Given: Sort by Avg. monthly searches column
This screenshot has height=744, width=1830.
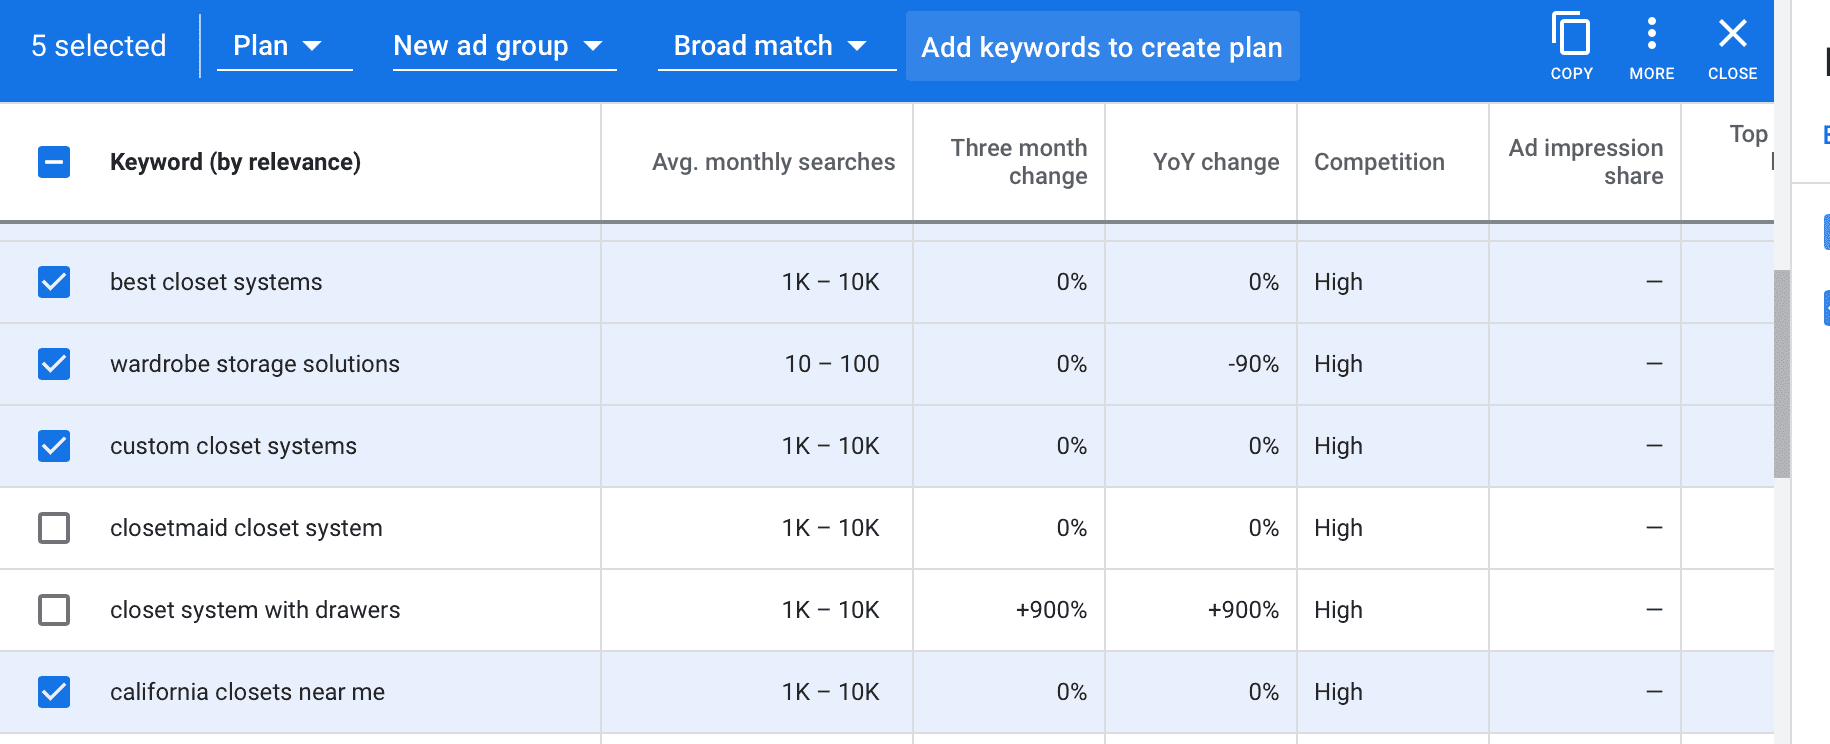Looking at the screenshot, I should (x=773, y=162).
